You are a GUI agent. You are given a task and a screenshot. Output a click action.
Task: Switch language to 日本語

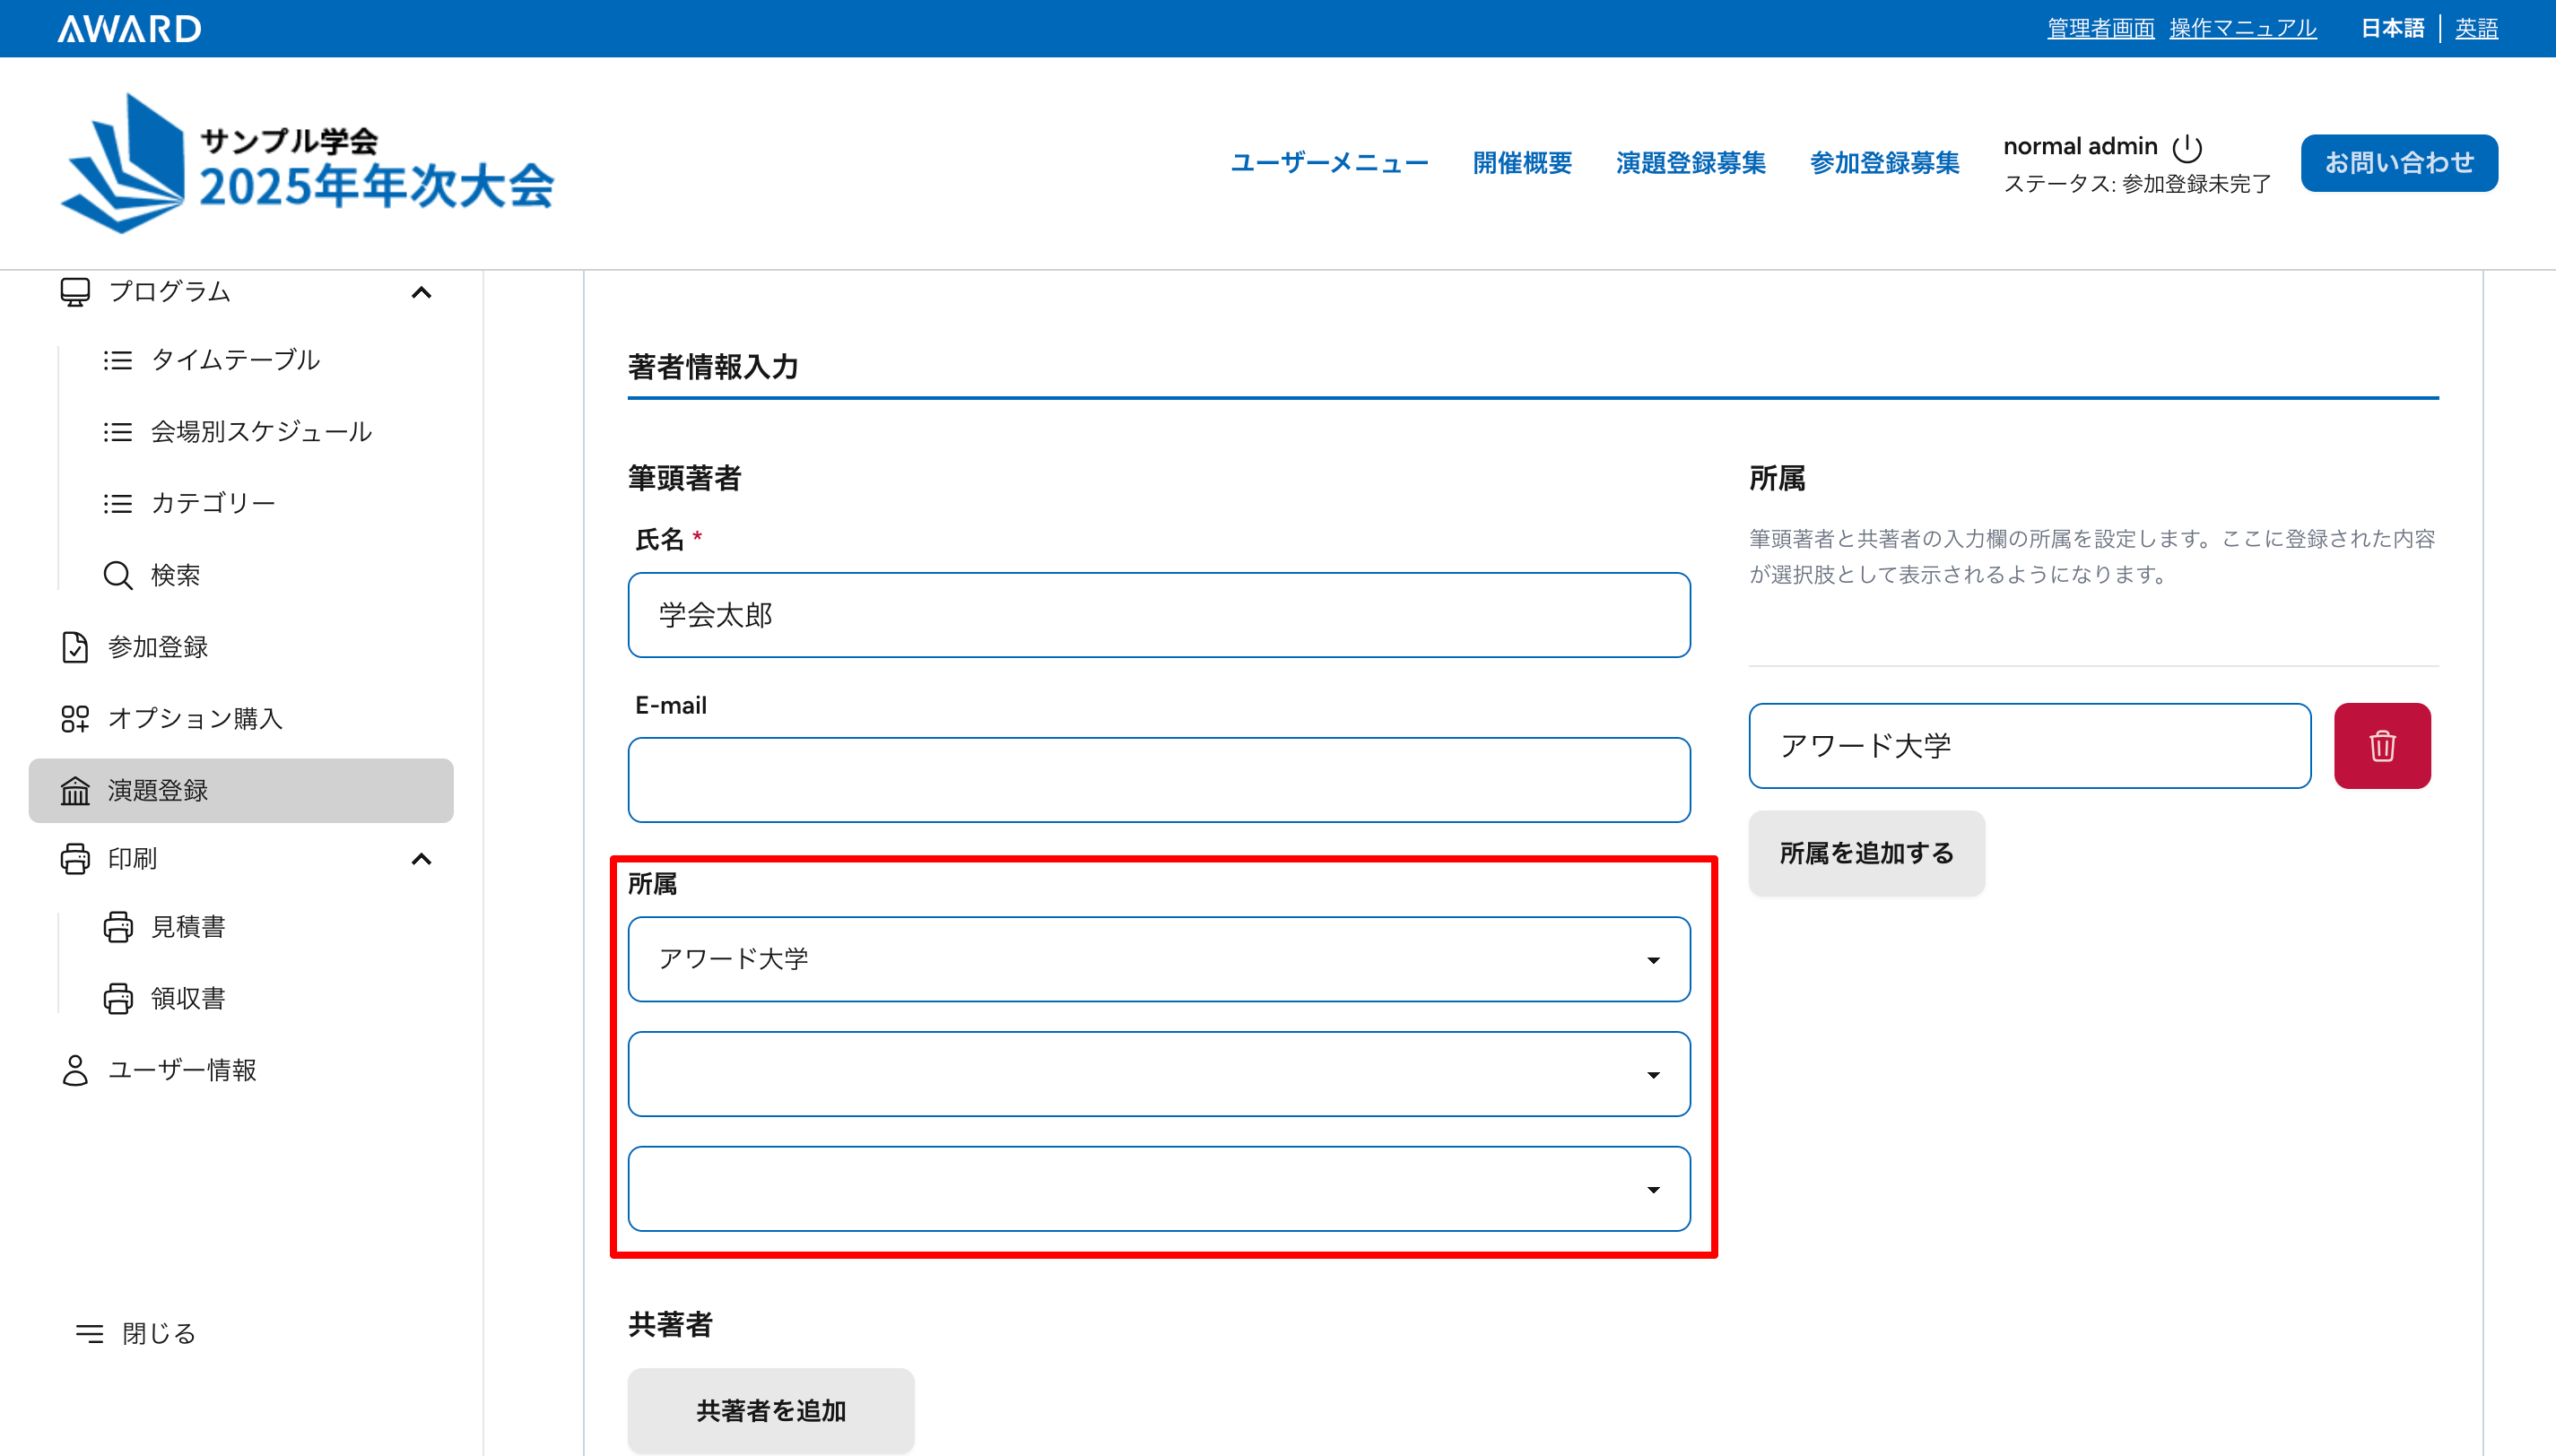pos(2392,28)
